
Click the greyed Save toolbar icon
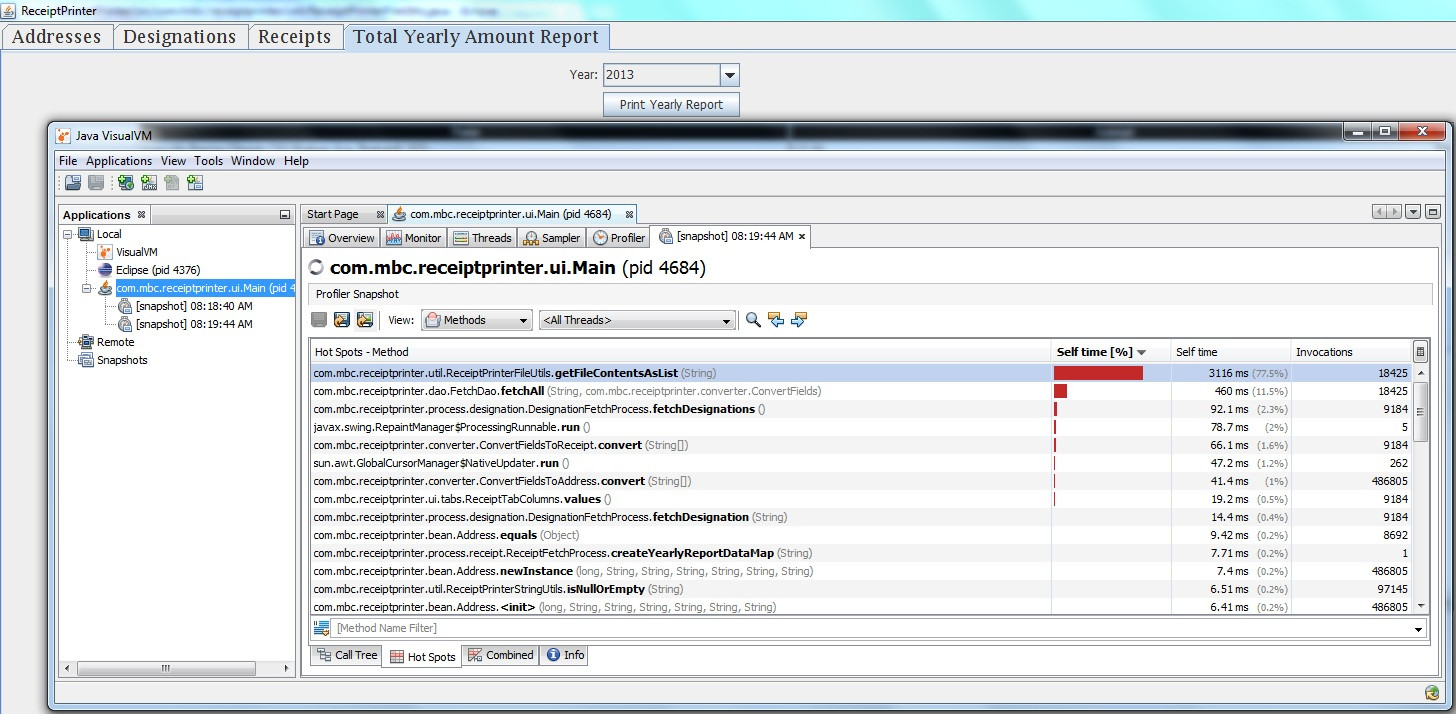point(96,183)
